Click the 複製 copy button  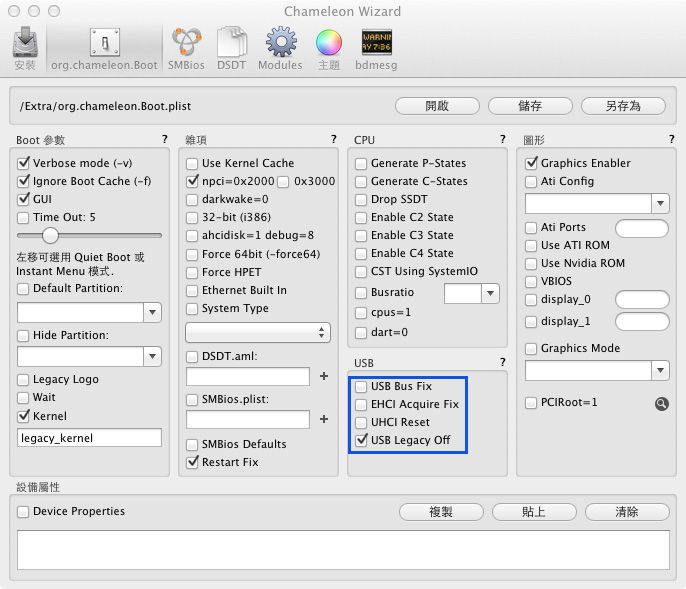(x=441, y=512)
